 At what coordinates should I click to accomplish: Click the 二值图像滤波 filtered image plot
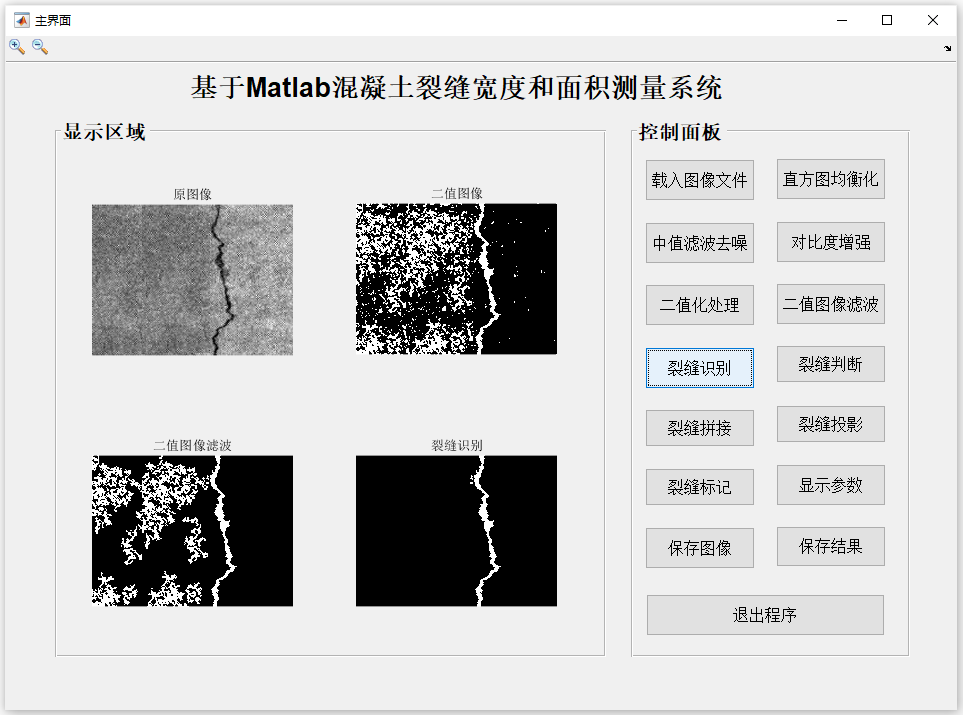192,531
